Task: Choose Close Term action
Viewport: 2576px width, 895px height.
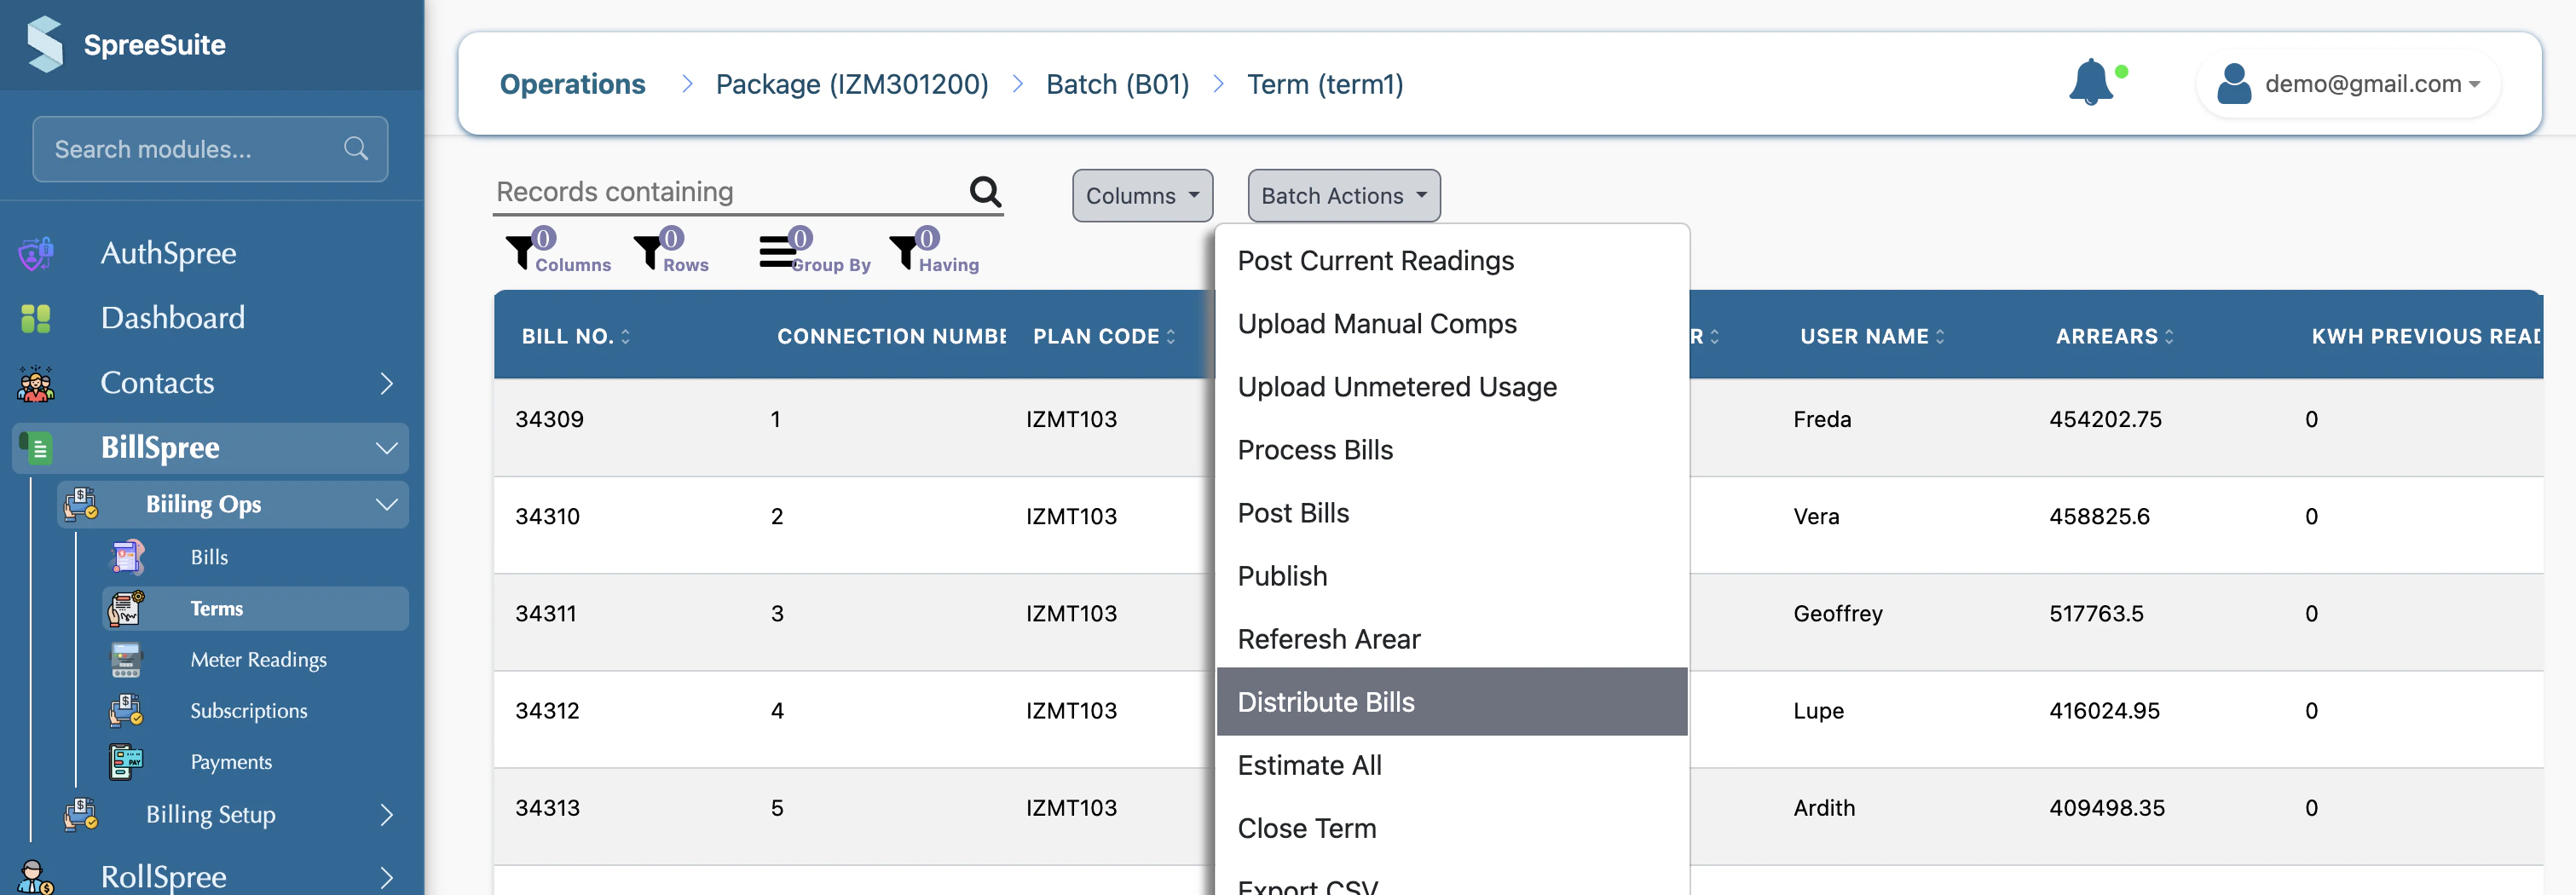Action: (x=1451, y=828)
